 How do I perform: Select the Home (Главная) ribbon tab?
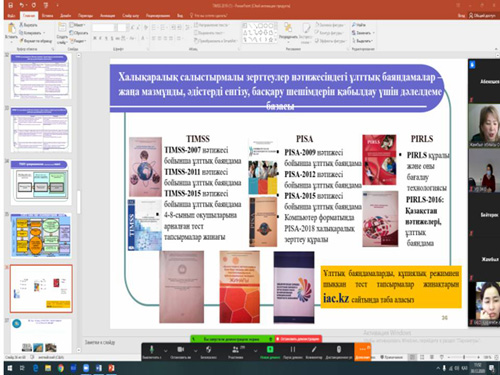pyautogui.click(x=29, y=15)
